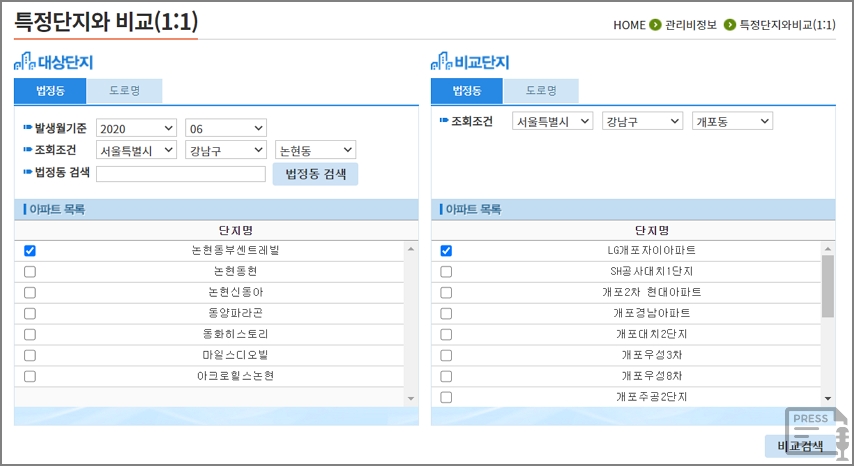Open the 2020 year dropdown

point(136,128)
